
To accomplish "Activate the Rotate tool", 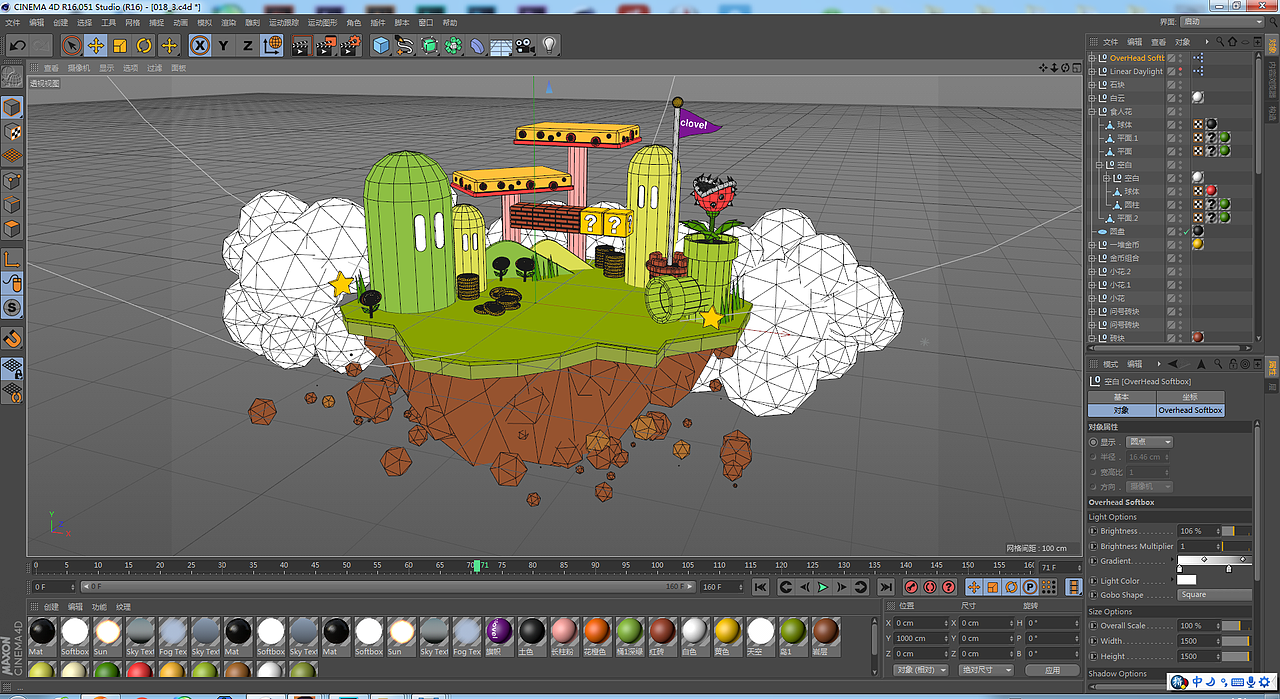I will point(144,45).
